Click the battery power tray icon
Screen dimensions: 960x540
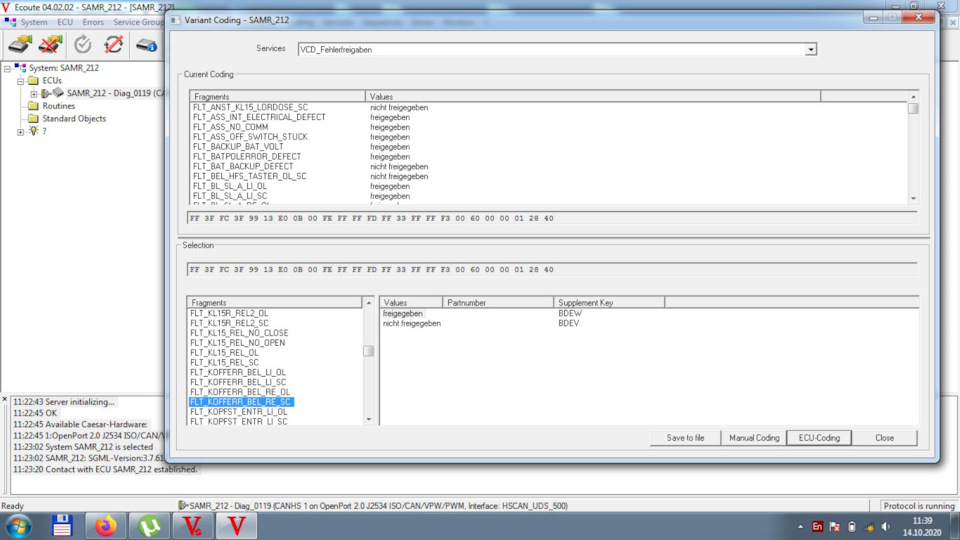click(852, 527)
